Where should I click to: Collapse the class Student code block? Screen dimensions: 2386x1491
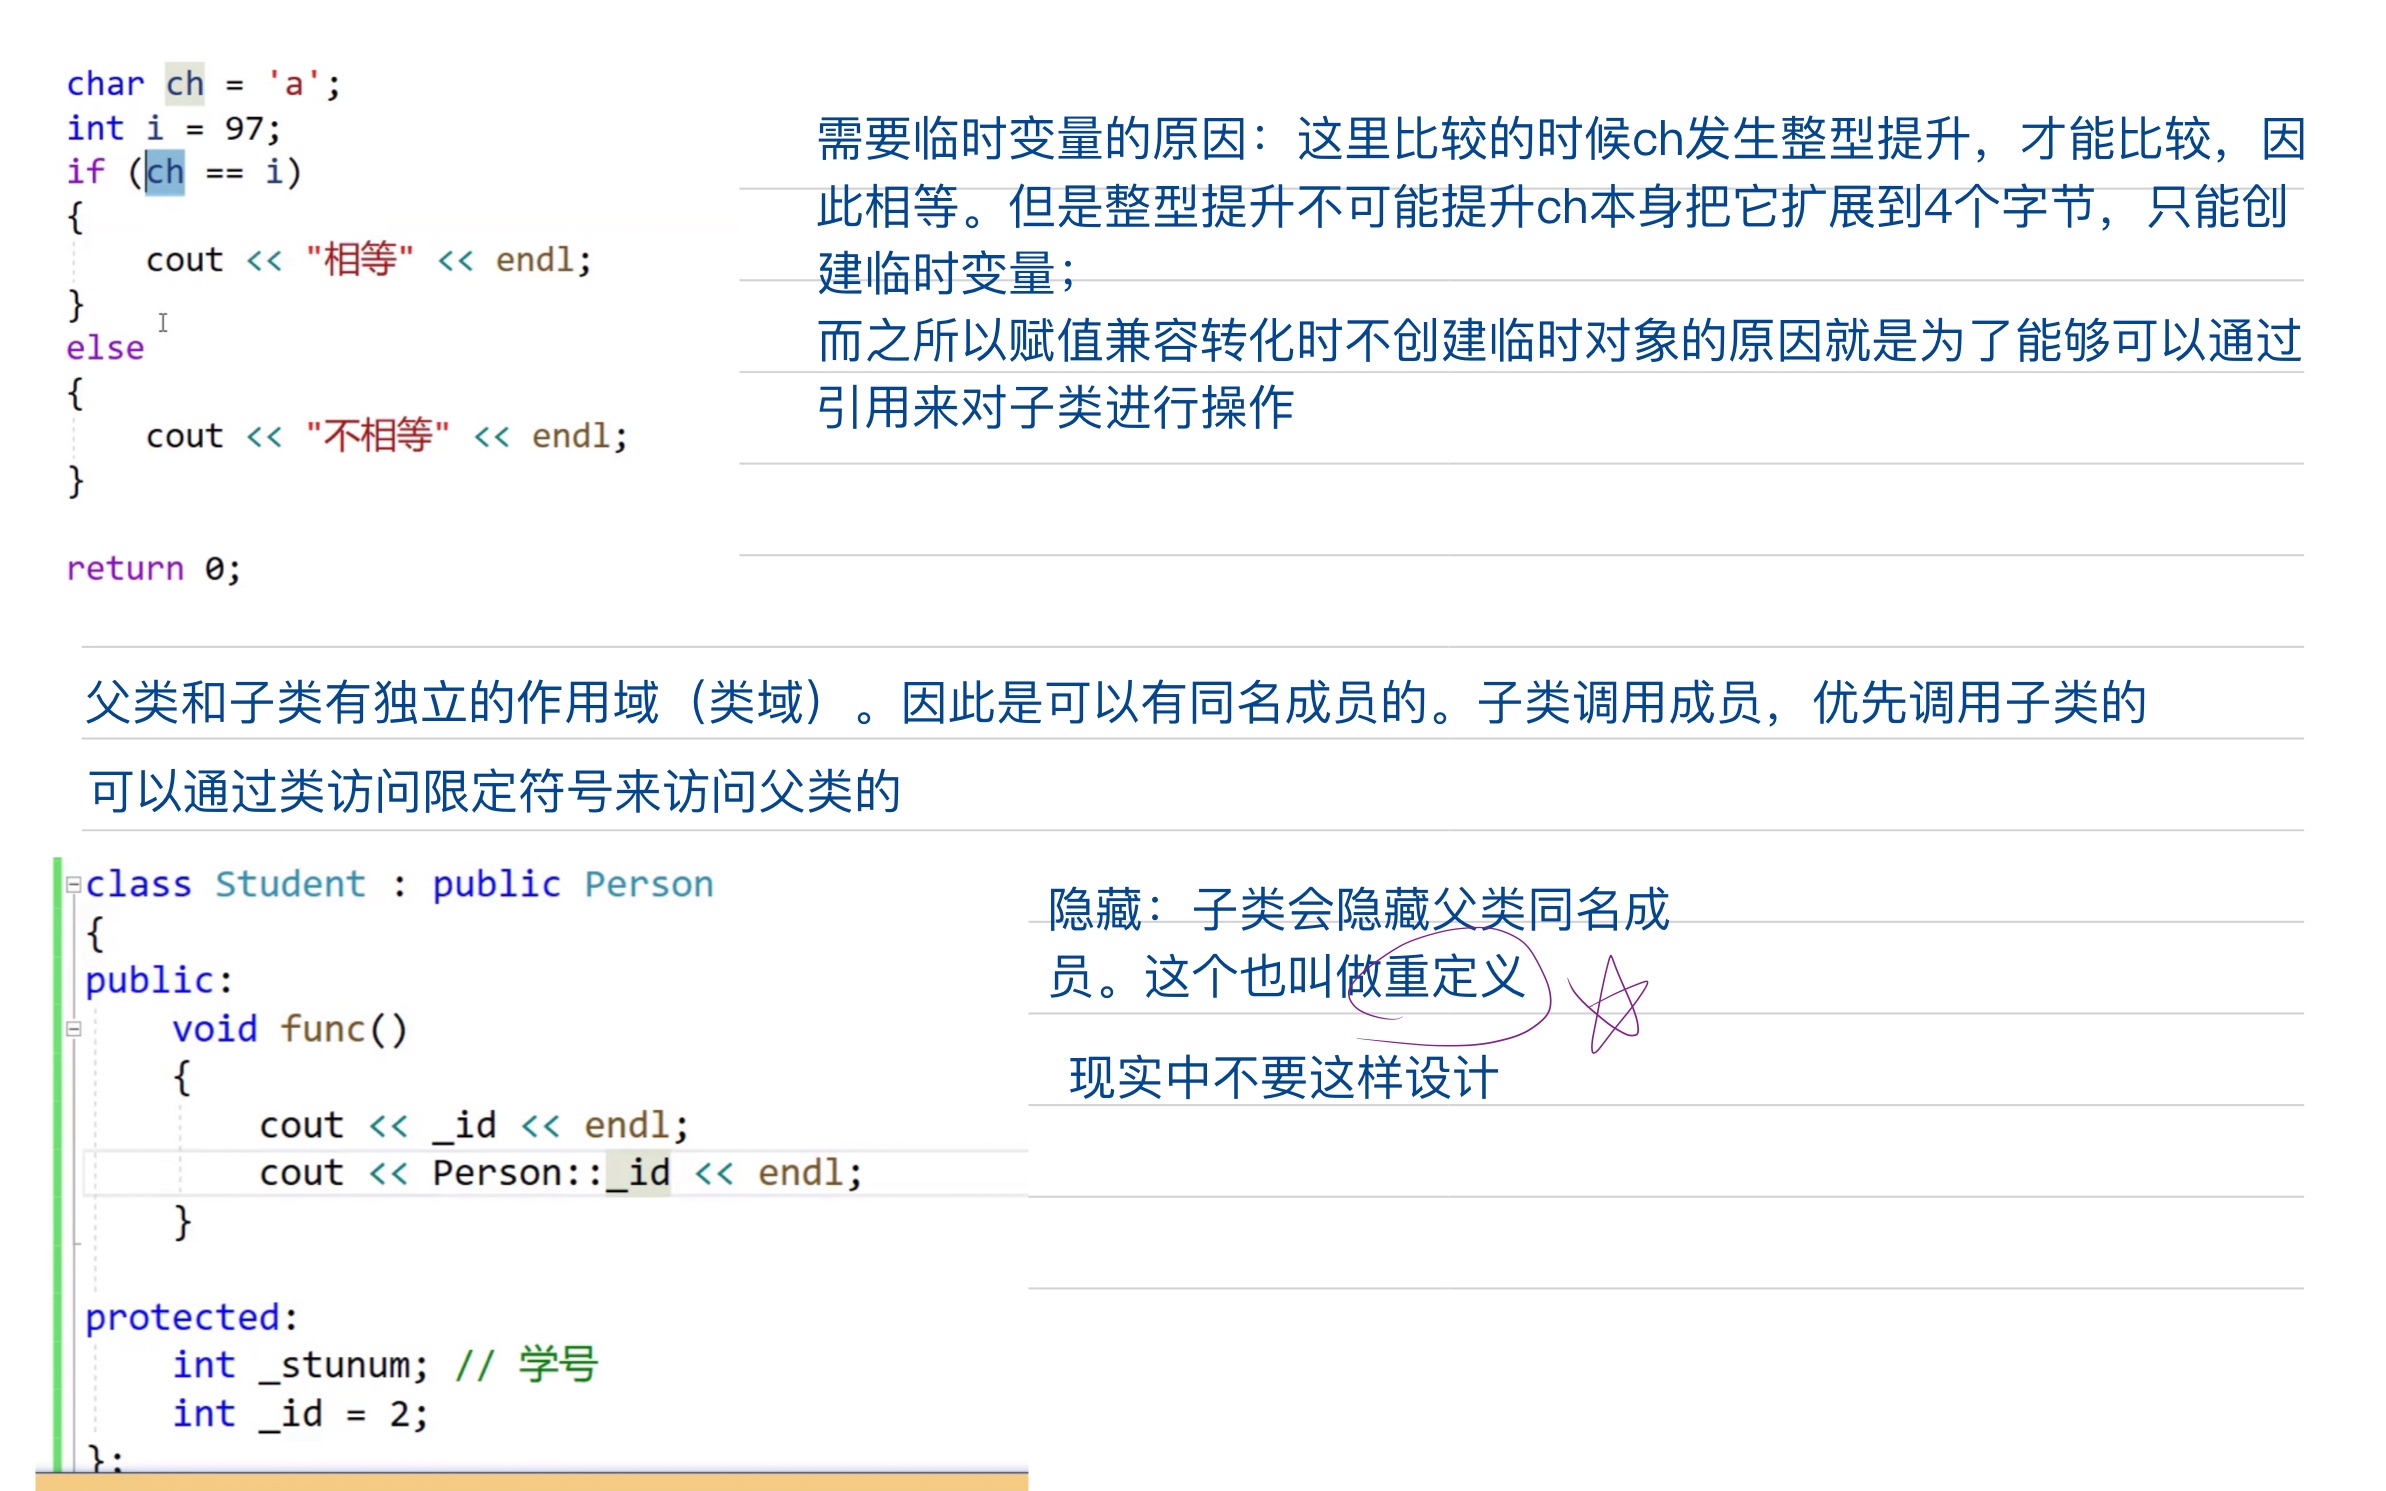(73, 885)
